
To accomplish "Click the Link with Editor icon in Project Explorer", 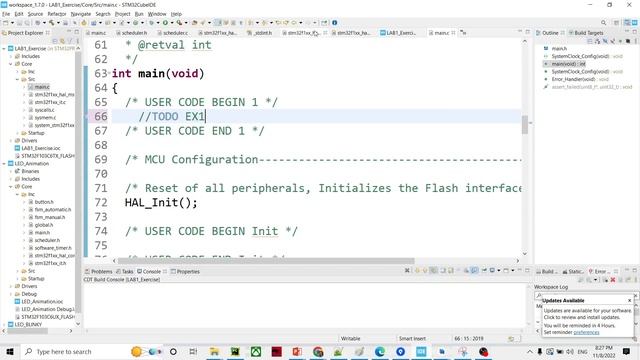I will [x=62, y=41].
